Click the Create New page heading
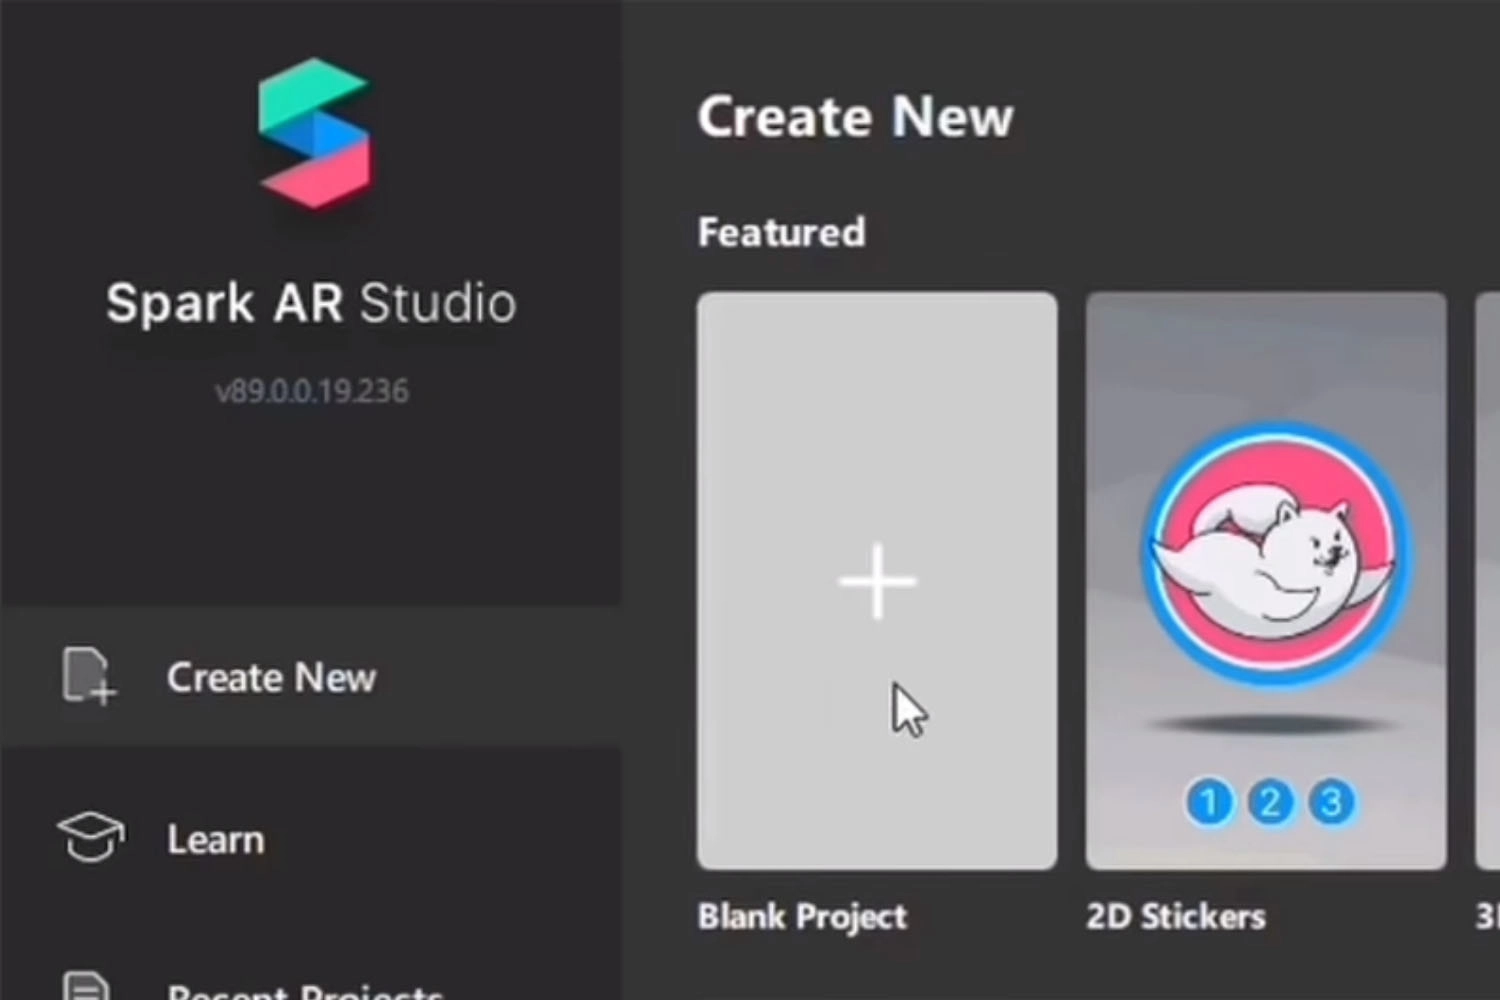The width and height of the screenshot is (1500, 1000). click(x=856, y=117)
